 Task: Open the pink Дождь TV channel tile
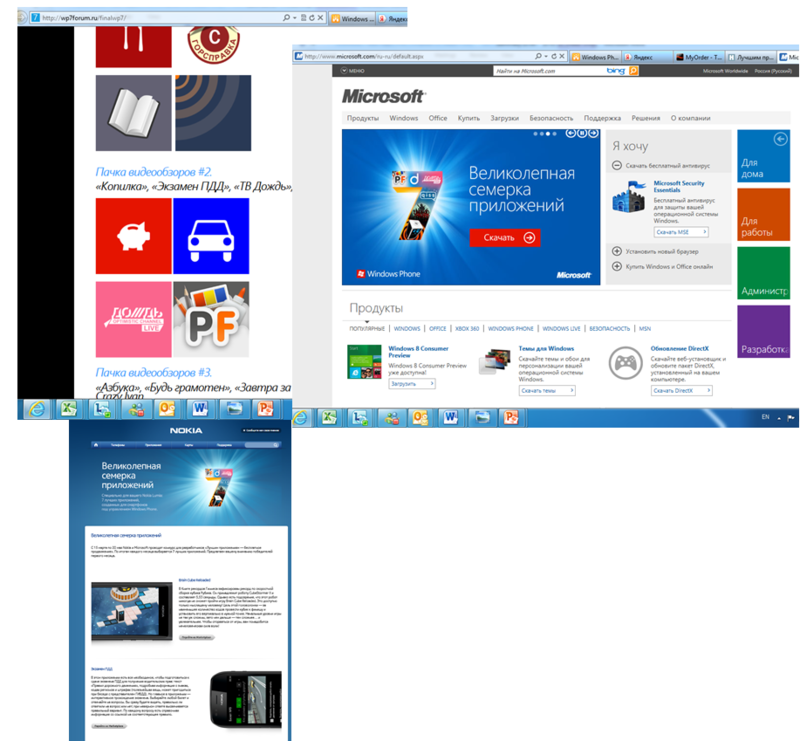[x=134, y=319]
